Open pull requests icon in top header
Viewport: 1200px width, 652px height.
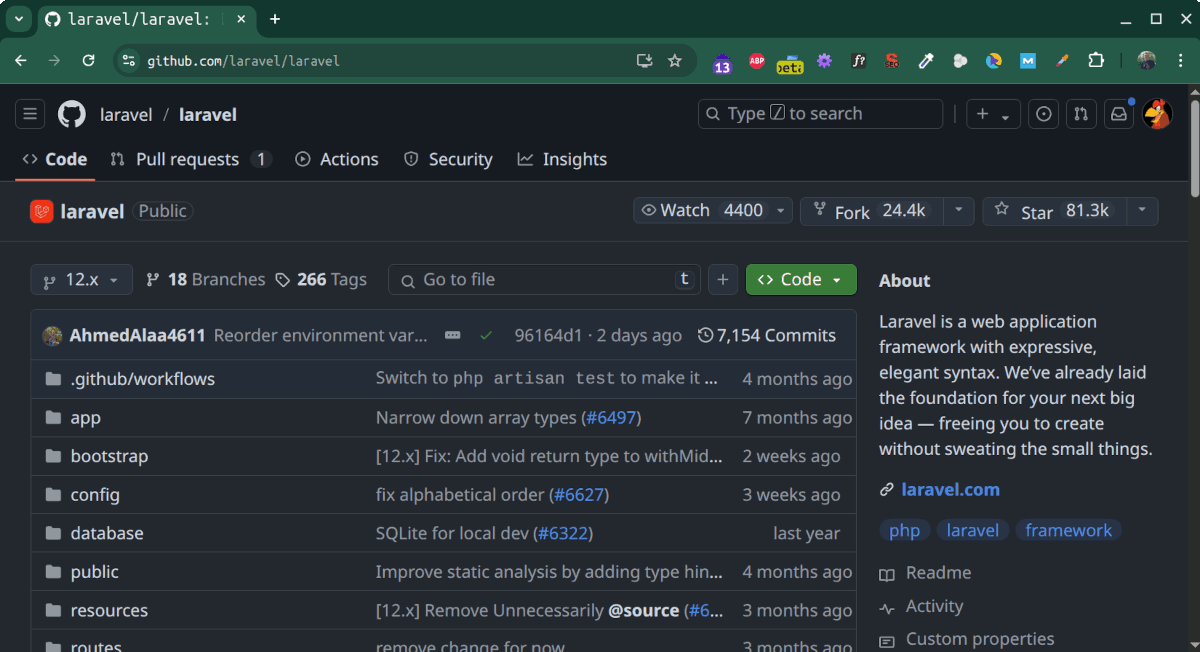point(1080,114)
